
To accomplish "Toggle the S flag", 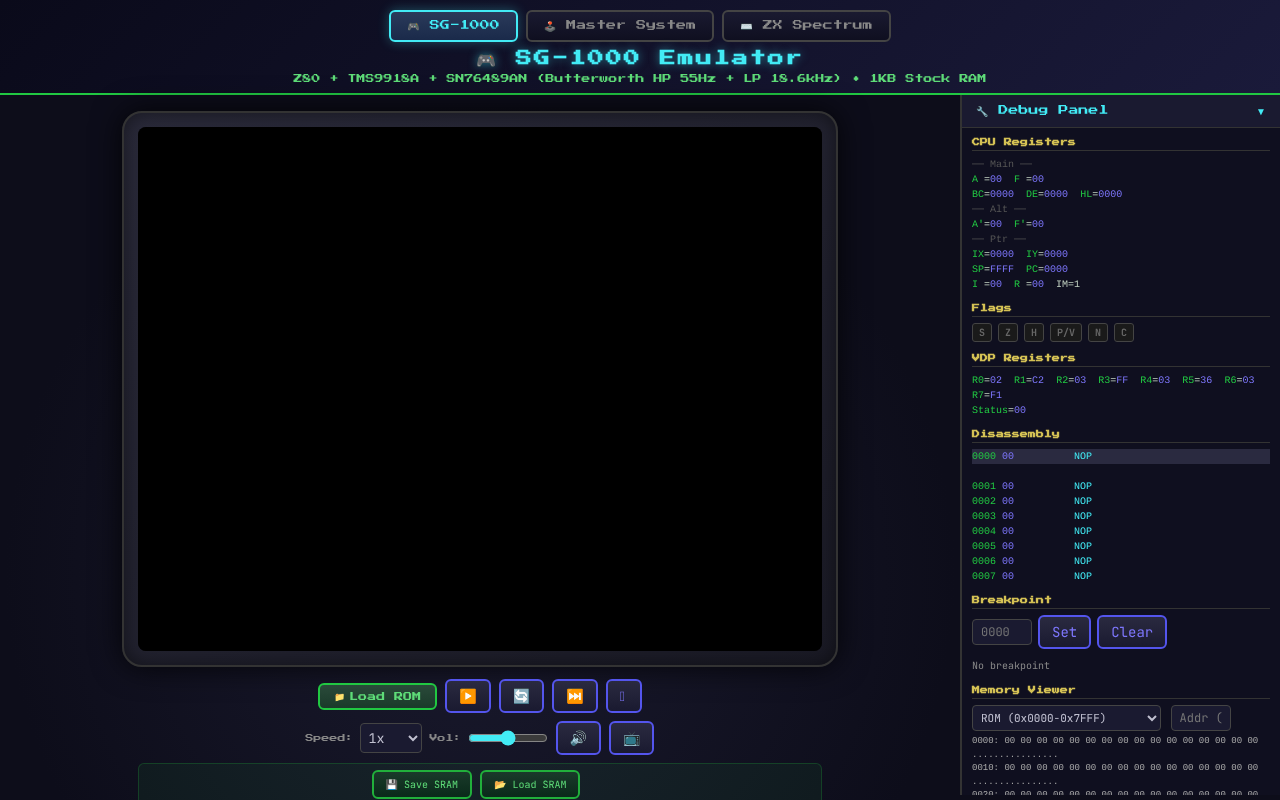I will click(982, 333).
